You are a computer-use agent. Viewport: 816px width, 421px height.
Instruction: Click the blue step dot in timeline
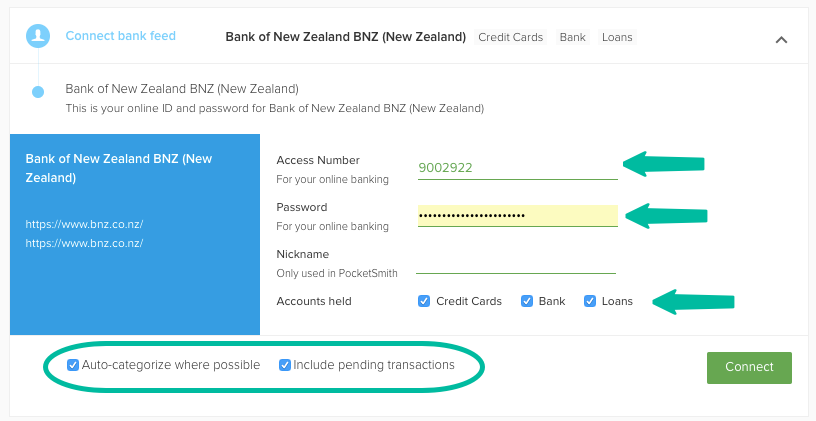point(38,92)
